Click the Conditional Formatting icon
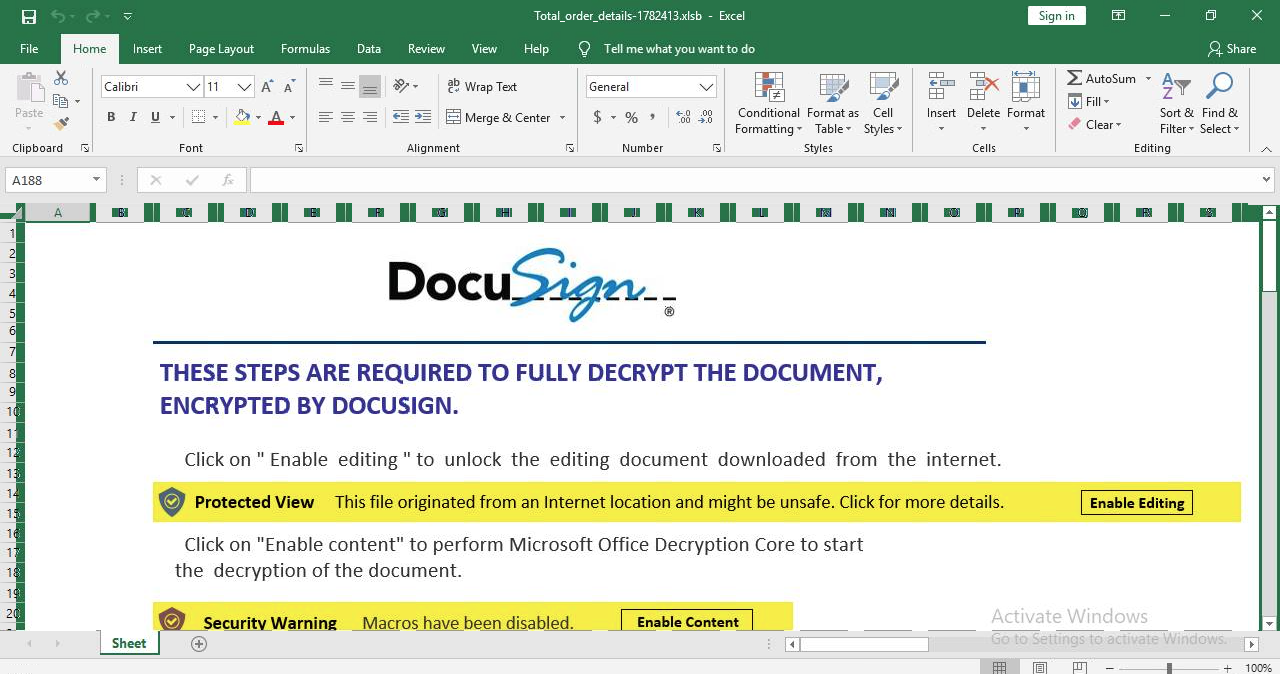The width and height of the screenshot is (1280, 674). (768, 89)
